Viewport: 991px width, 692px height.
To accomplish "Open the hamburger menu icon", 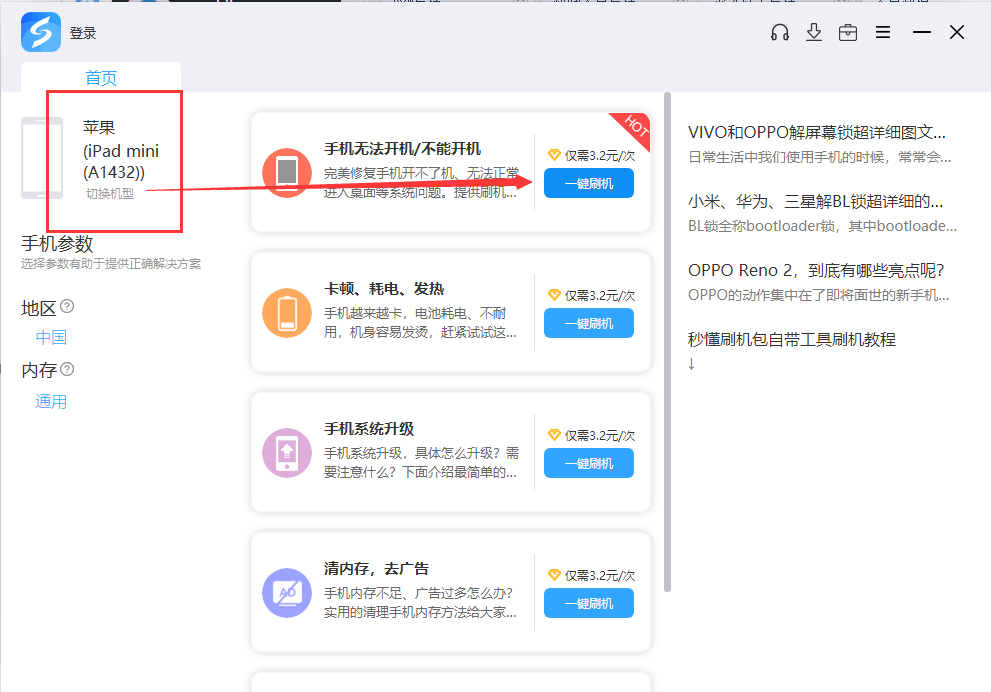I will tap(883, 32).
